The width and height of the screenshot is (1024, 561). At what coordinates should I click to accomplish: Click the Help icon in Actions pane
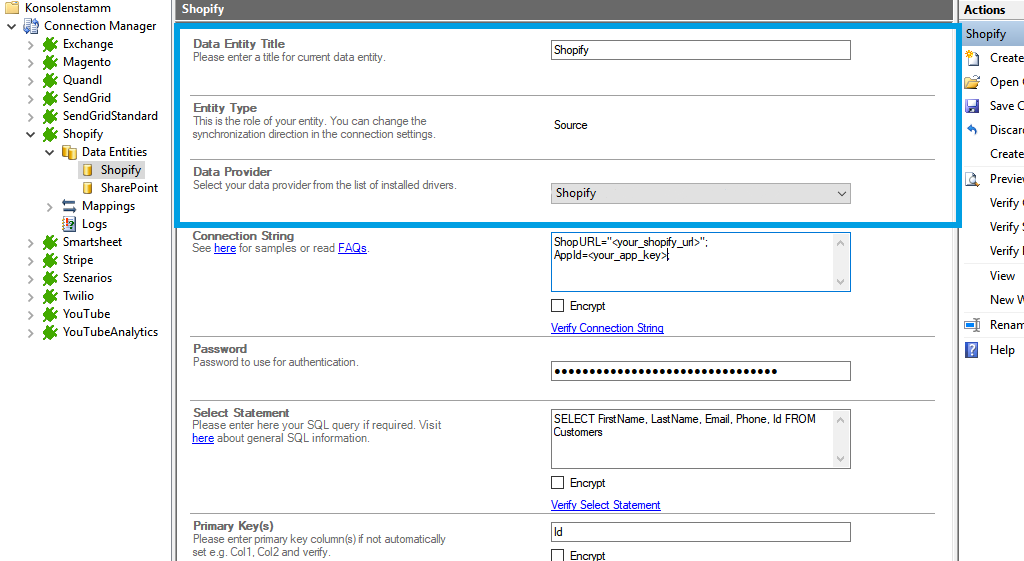coord(972,350)
